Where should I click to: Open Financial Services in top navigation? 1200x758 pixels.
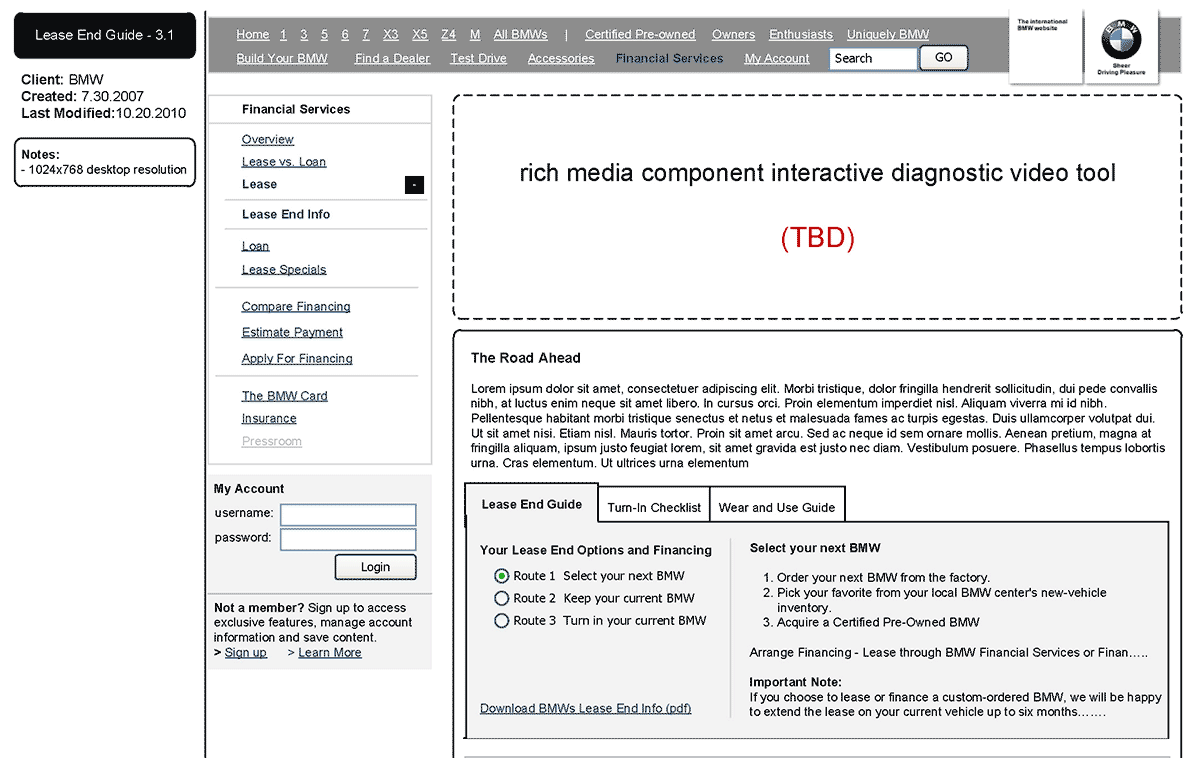(x=669, y=58)
